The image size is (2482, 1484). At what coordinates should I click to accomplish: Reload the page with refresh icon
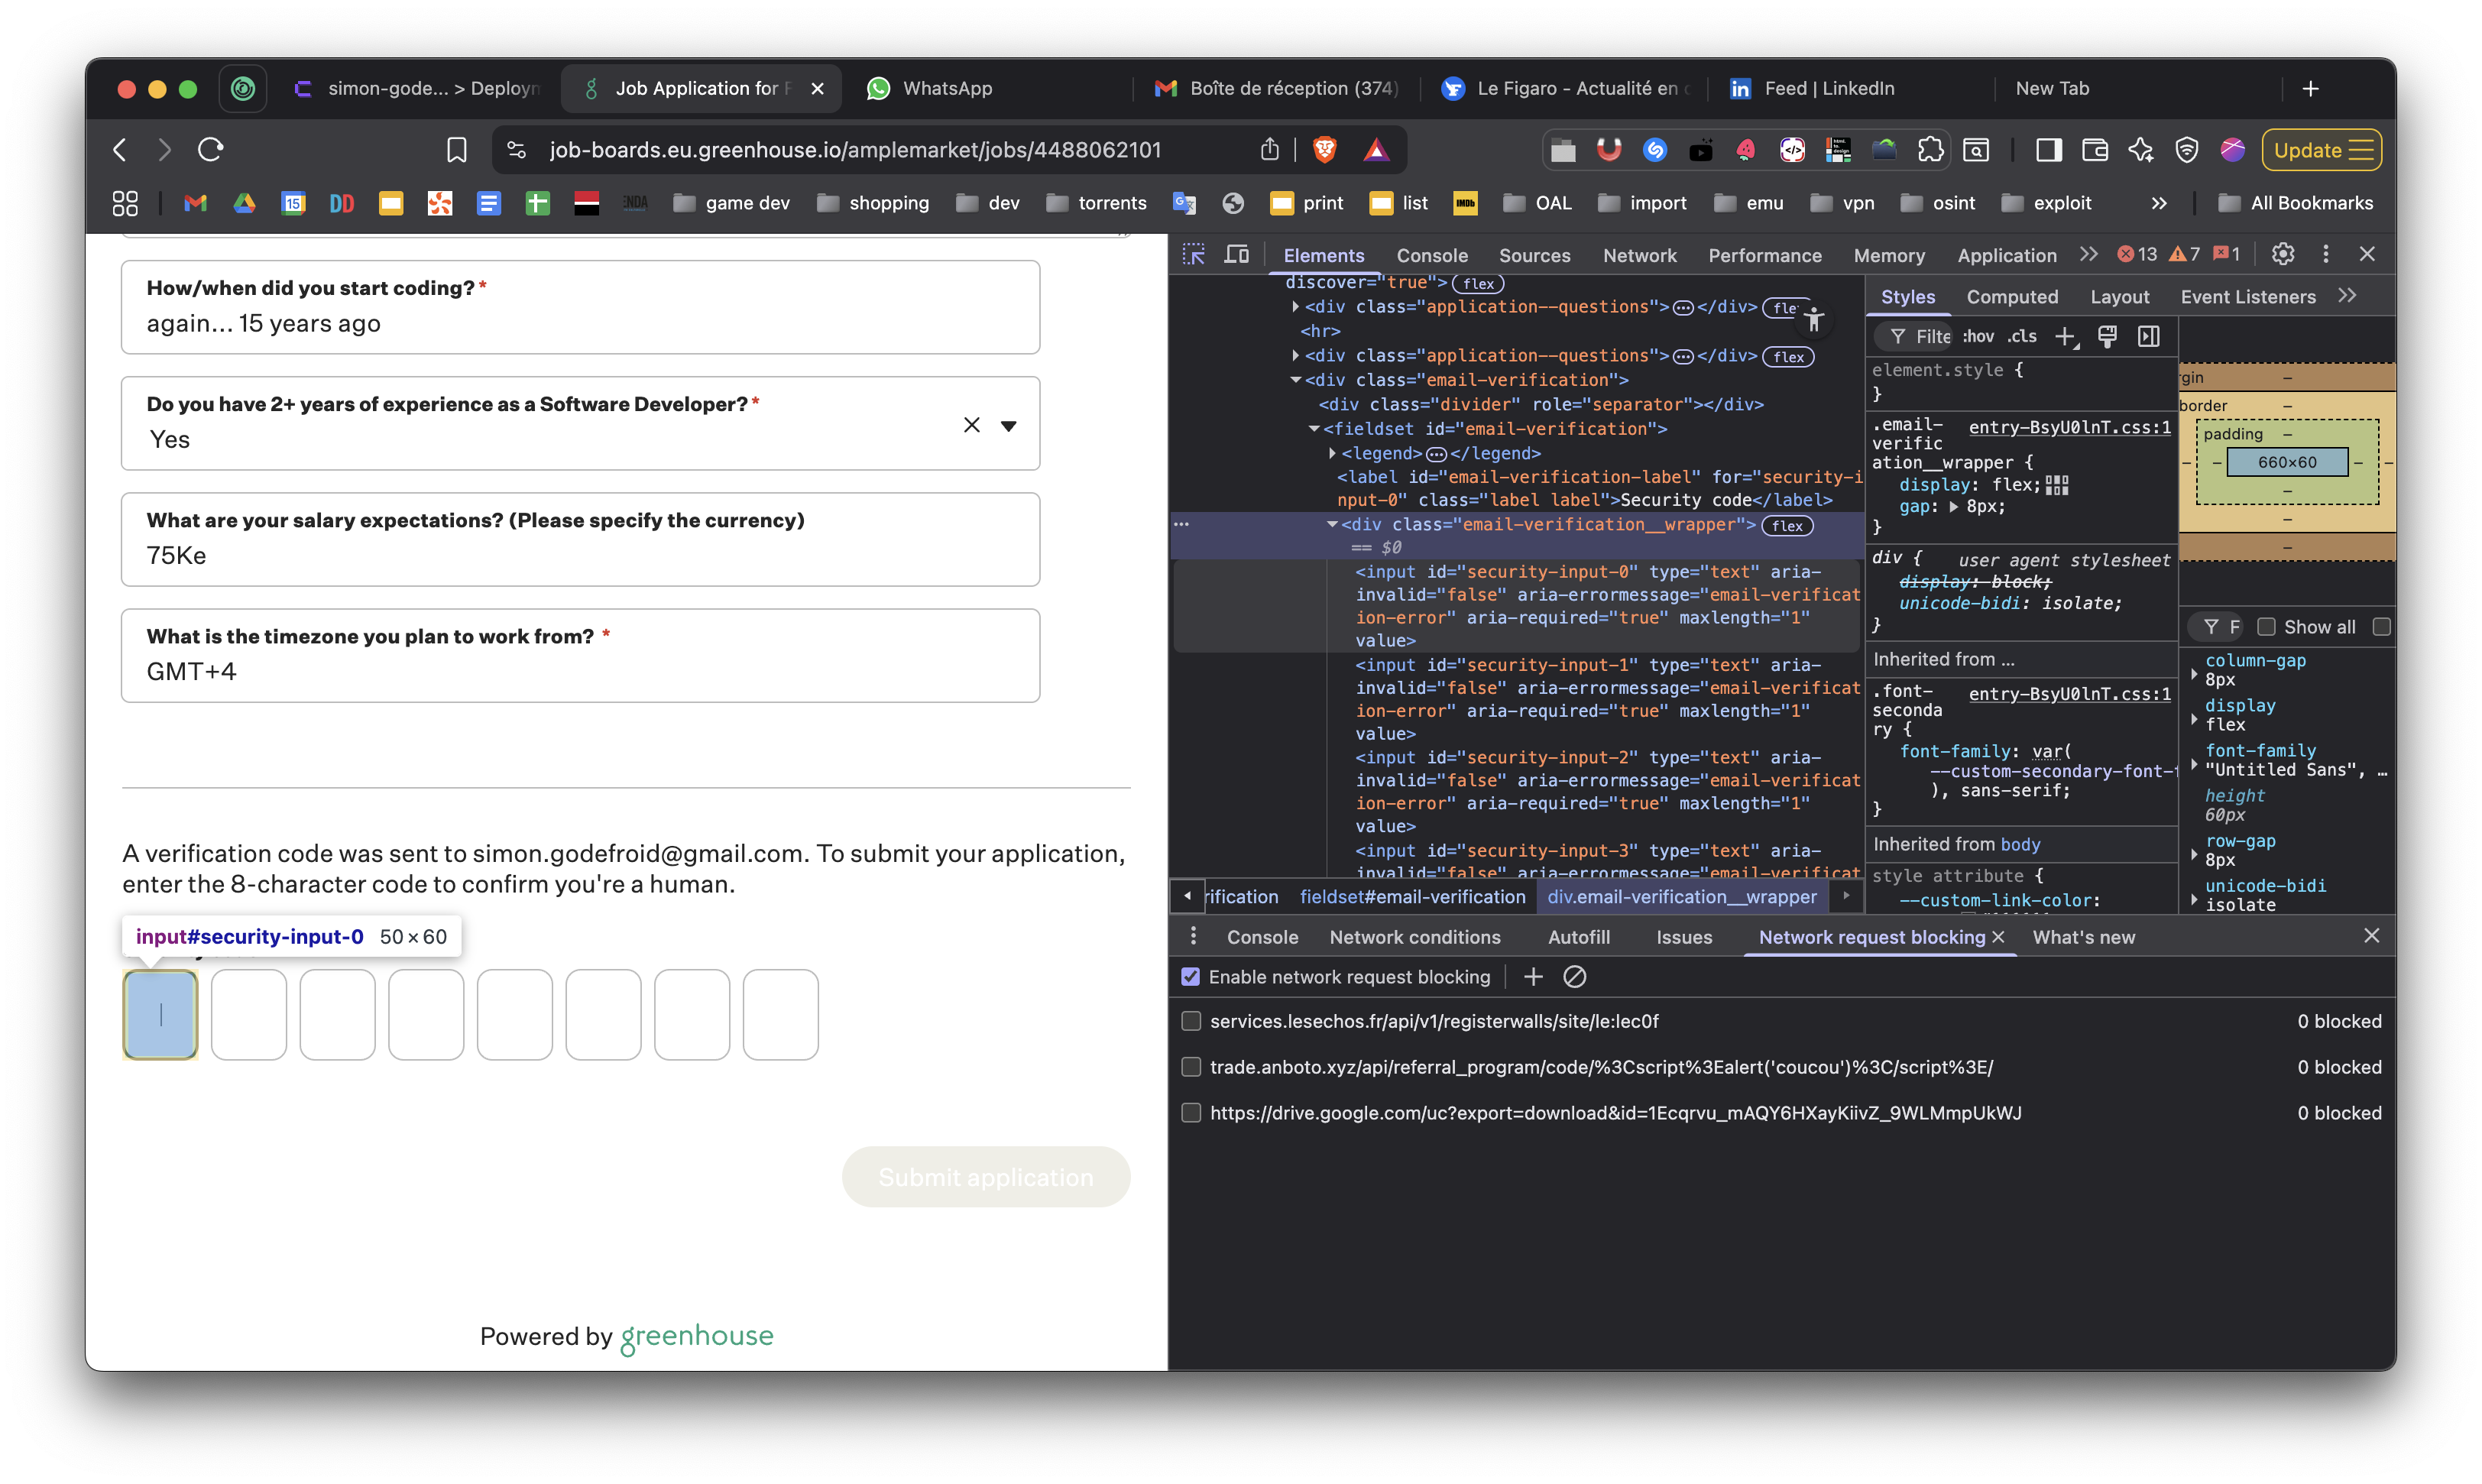[x=210, y=150]
